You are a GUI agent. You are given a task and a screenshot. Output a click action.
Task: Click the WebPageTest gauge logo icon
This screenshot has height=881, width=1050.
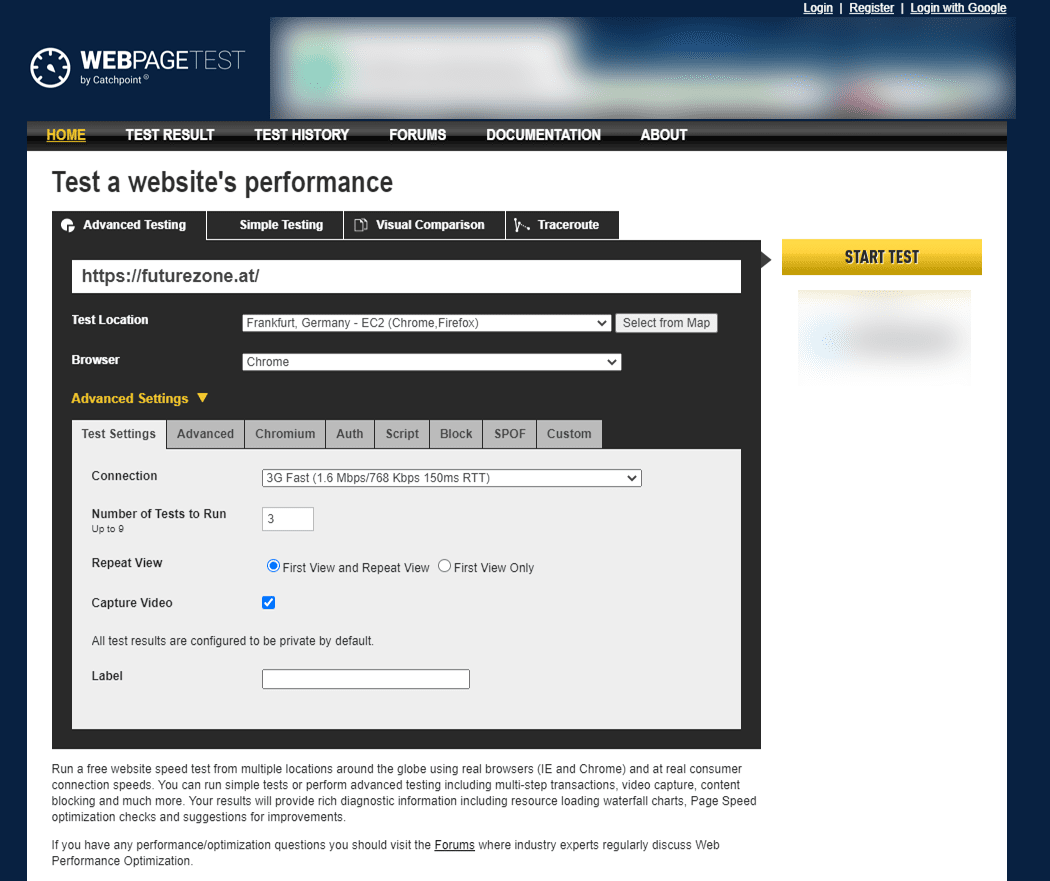coord(50,68)
